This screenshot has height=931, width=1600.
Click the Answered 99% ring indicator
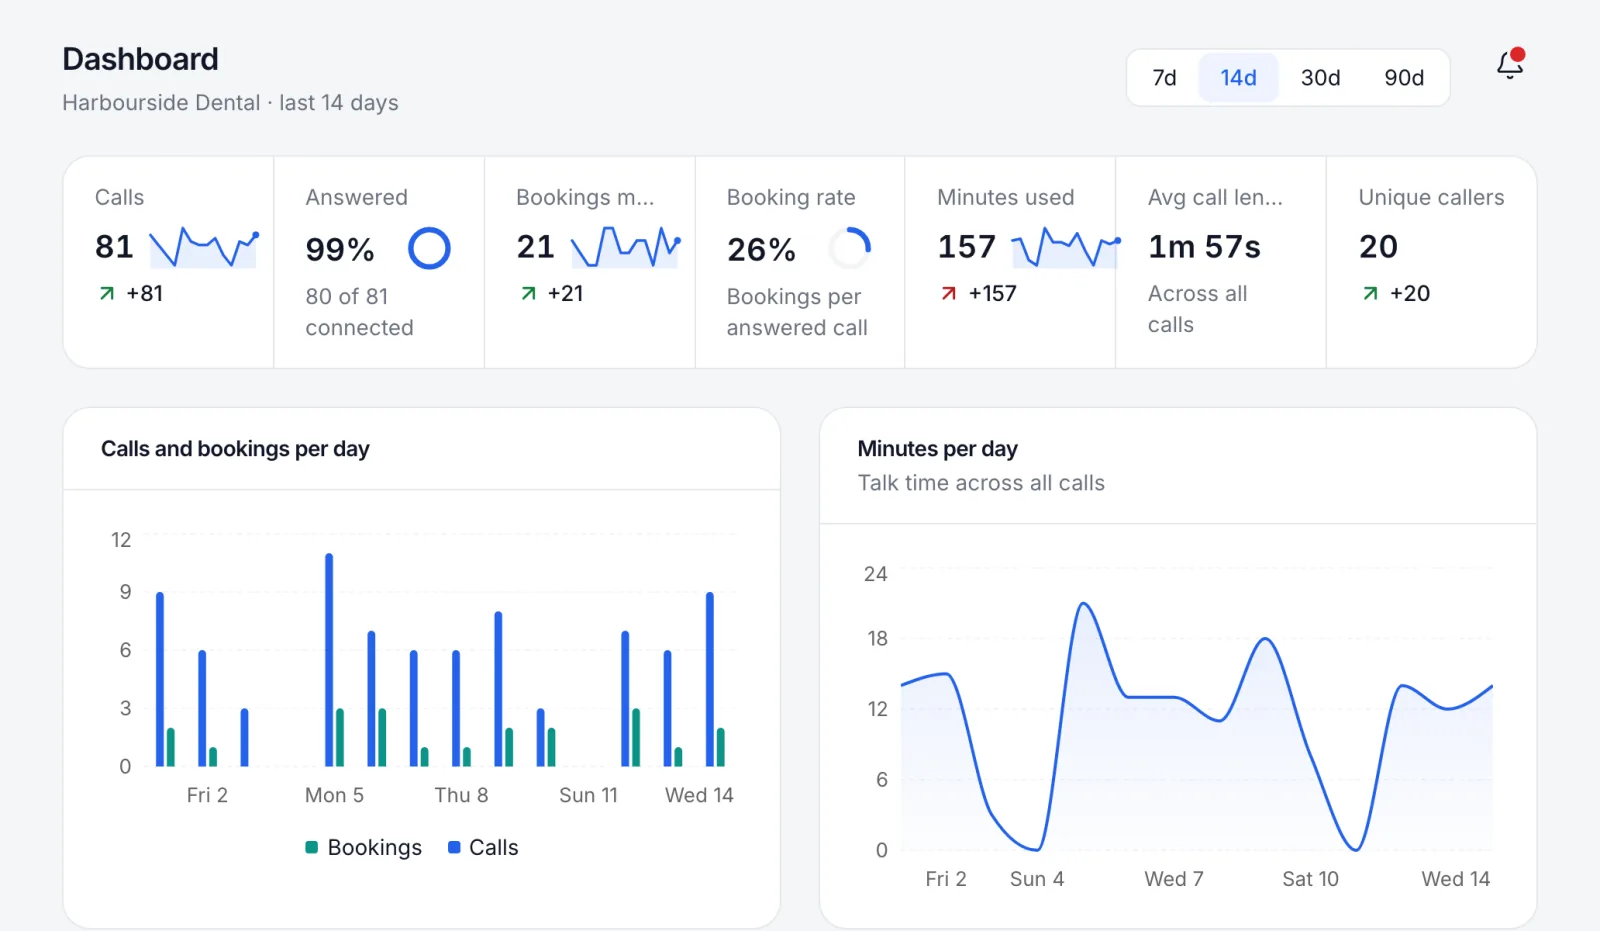click(429, 248)
